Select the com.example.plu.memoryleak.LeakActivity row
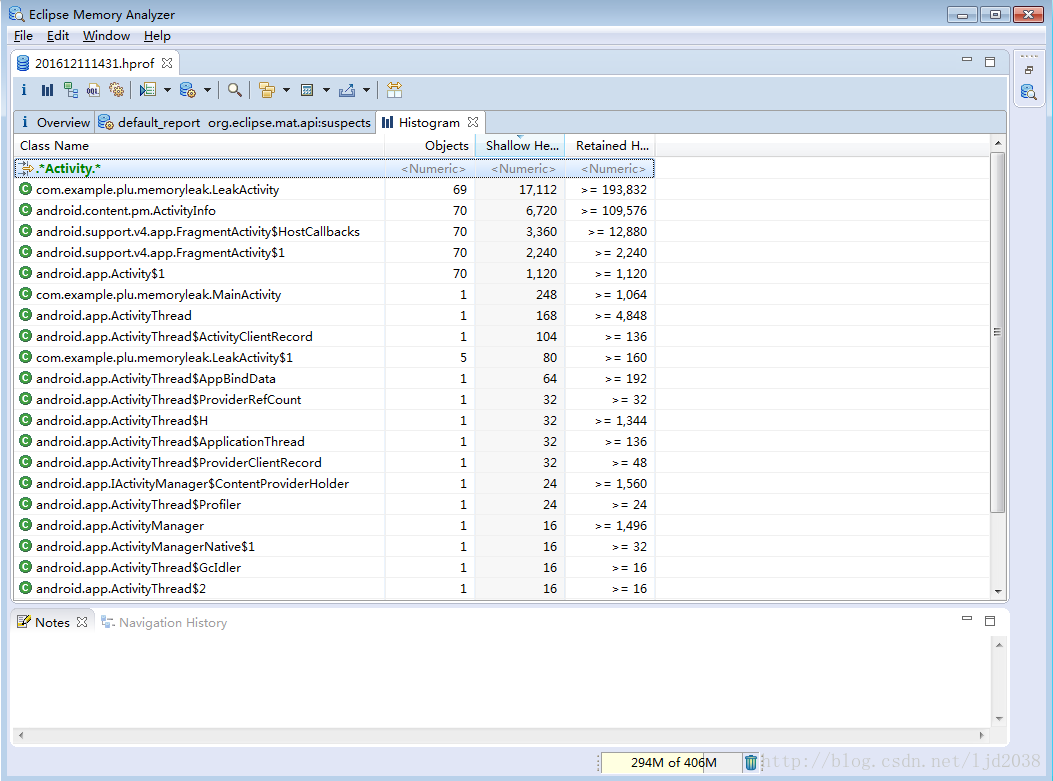This screenshot has width=1053, height=781. click(157, 189)
